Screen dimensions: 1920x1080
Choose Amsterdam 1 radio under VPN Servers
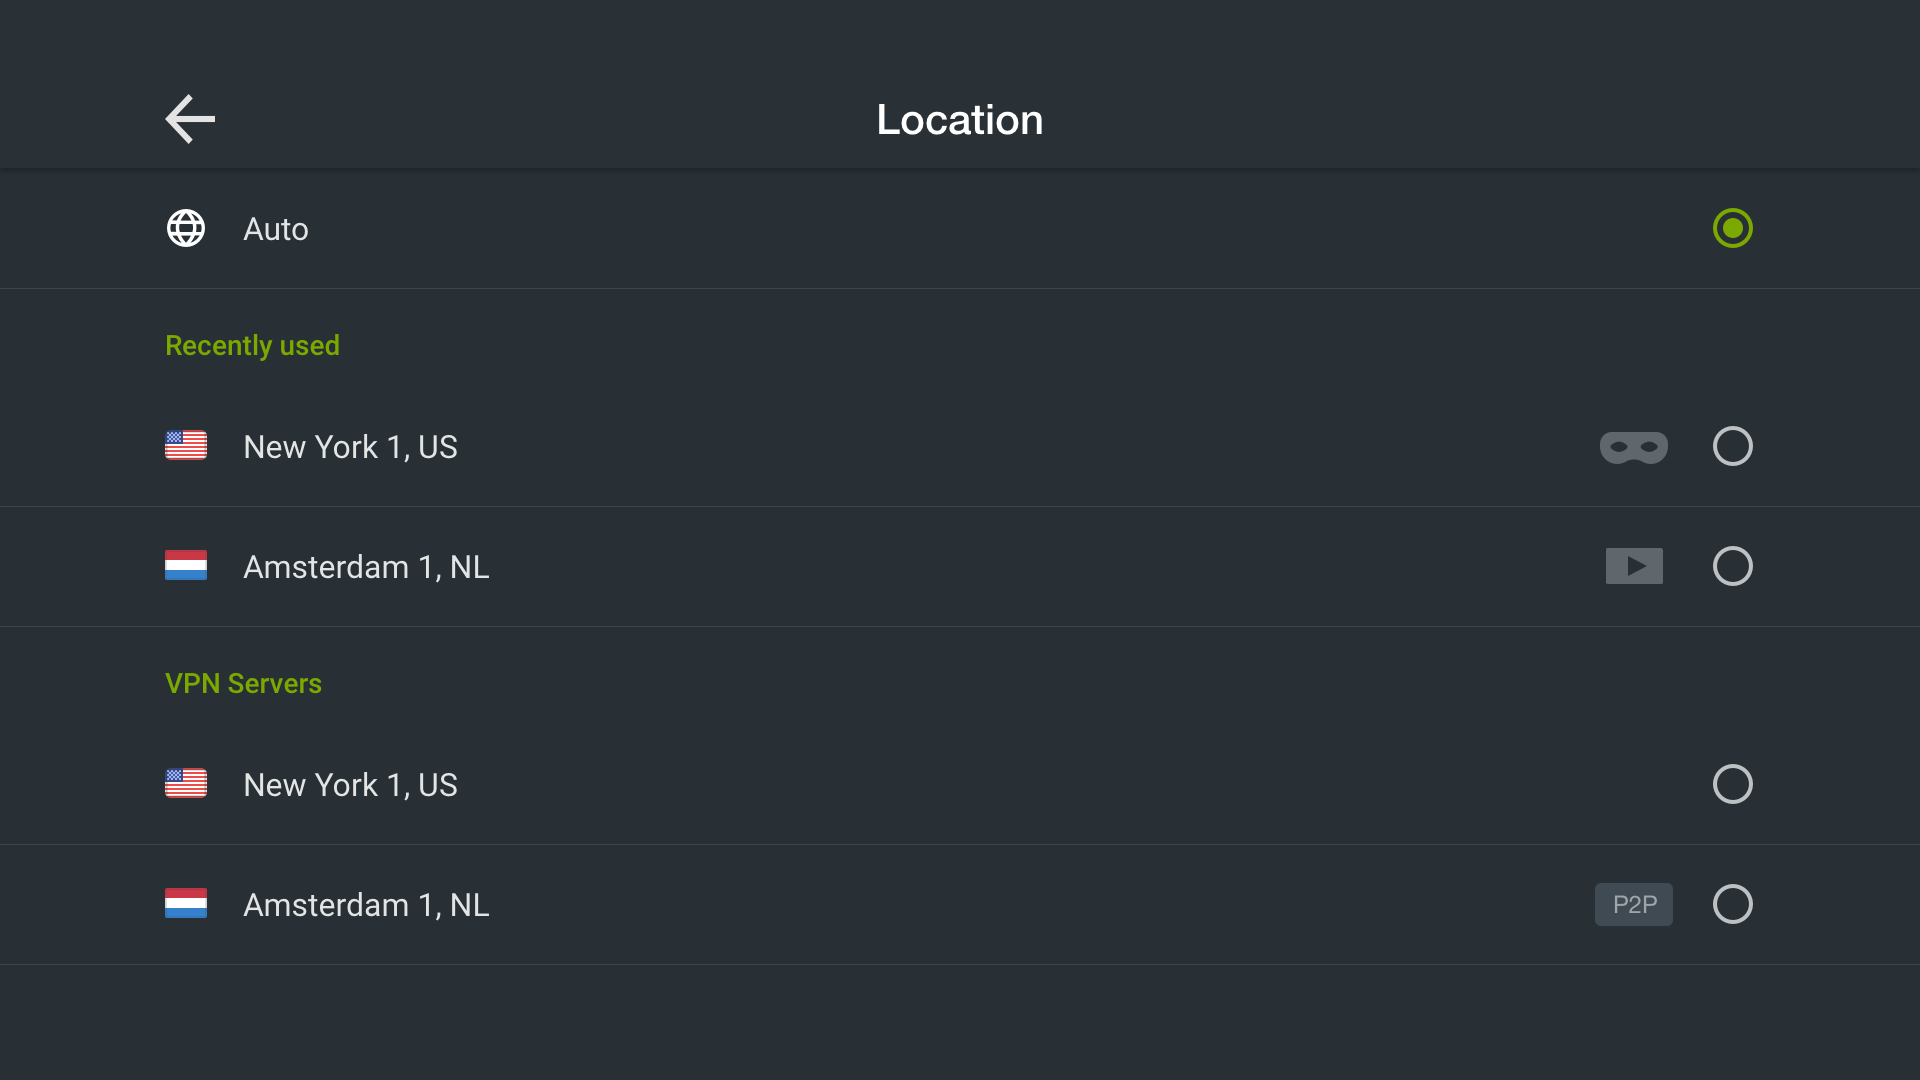(1732, 904)
